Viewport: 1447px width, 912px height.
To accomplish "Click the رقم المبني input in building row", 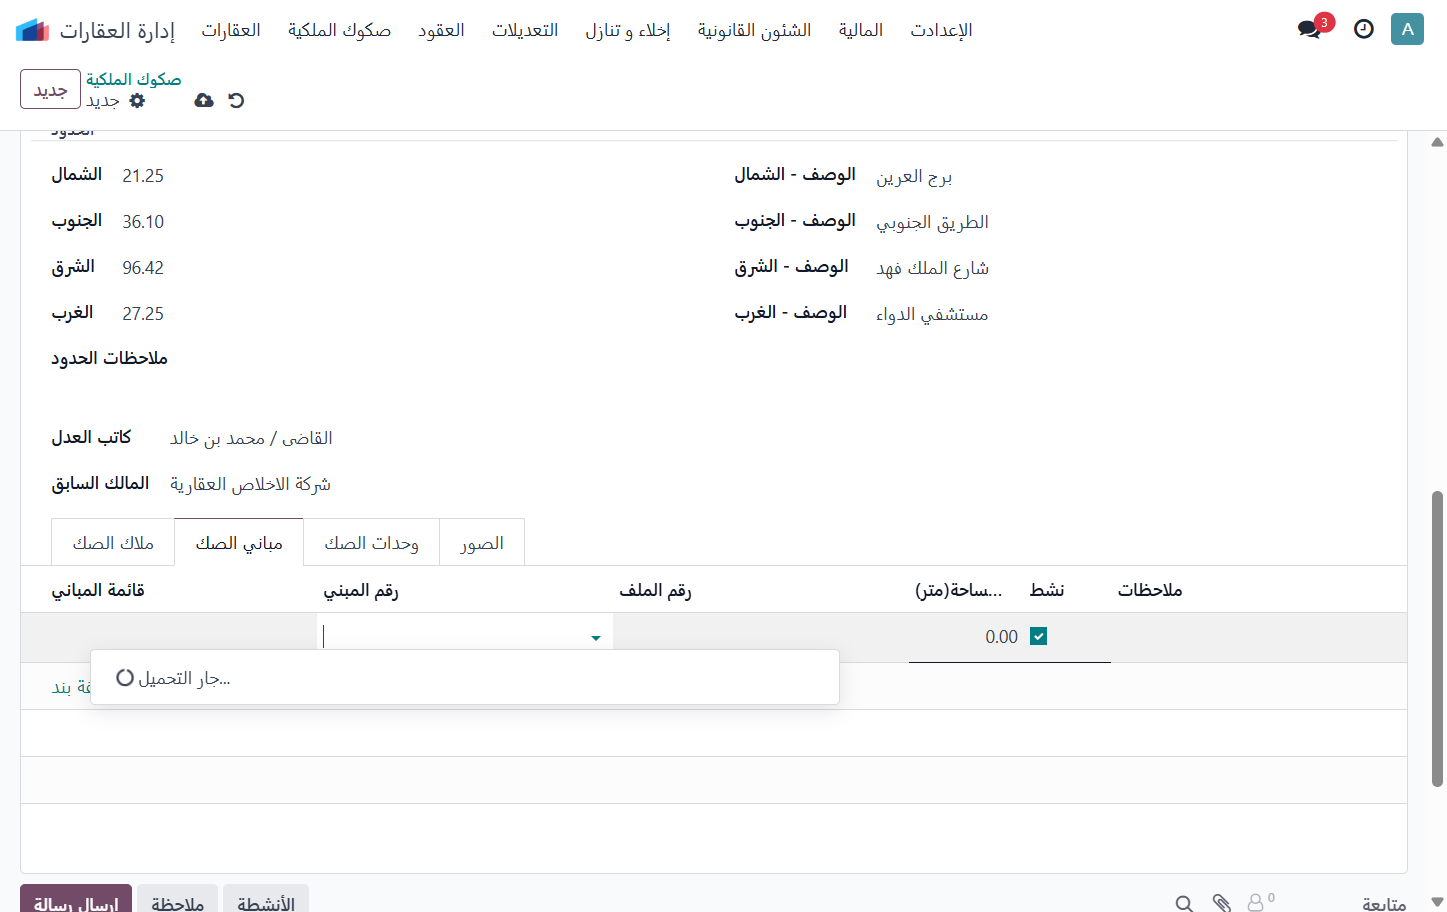I will (455, 637).
